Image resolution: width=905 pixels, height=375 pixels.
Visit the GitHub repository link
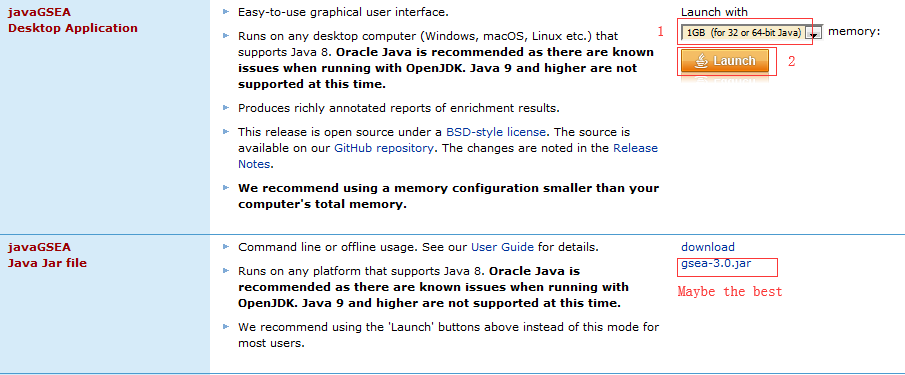coord(384,148)
